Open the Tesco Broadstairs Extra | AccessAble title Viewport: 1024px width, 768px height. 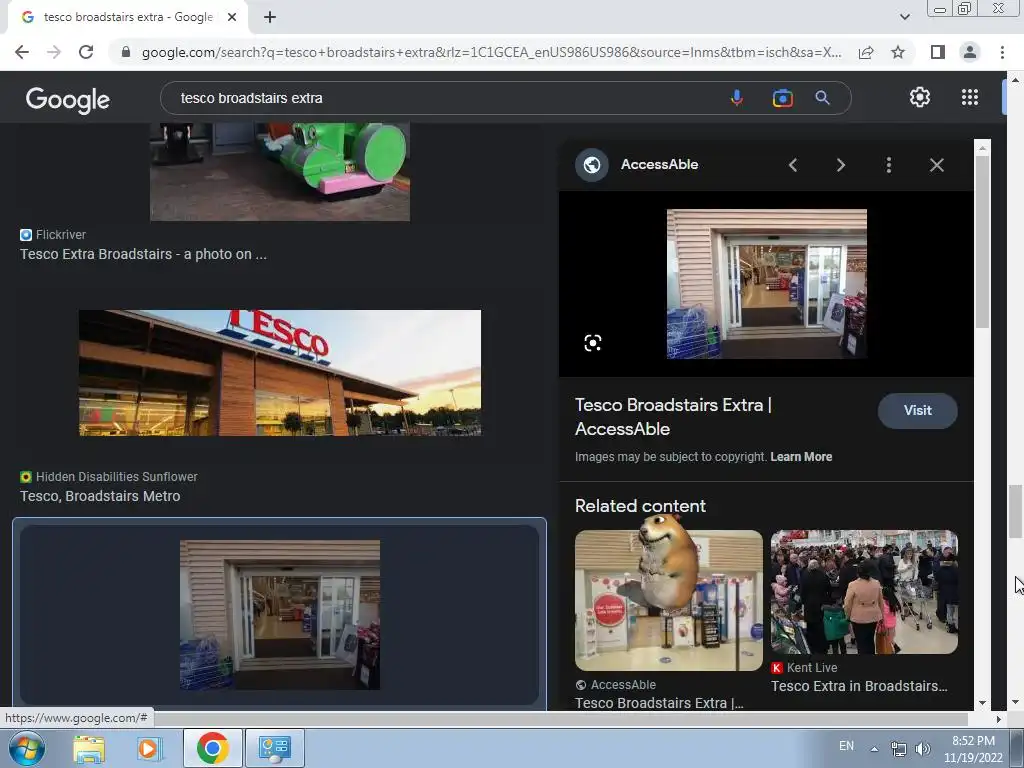(x=673, y=417)
